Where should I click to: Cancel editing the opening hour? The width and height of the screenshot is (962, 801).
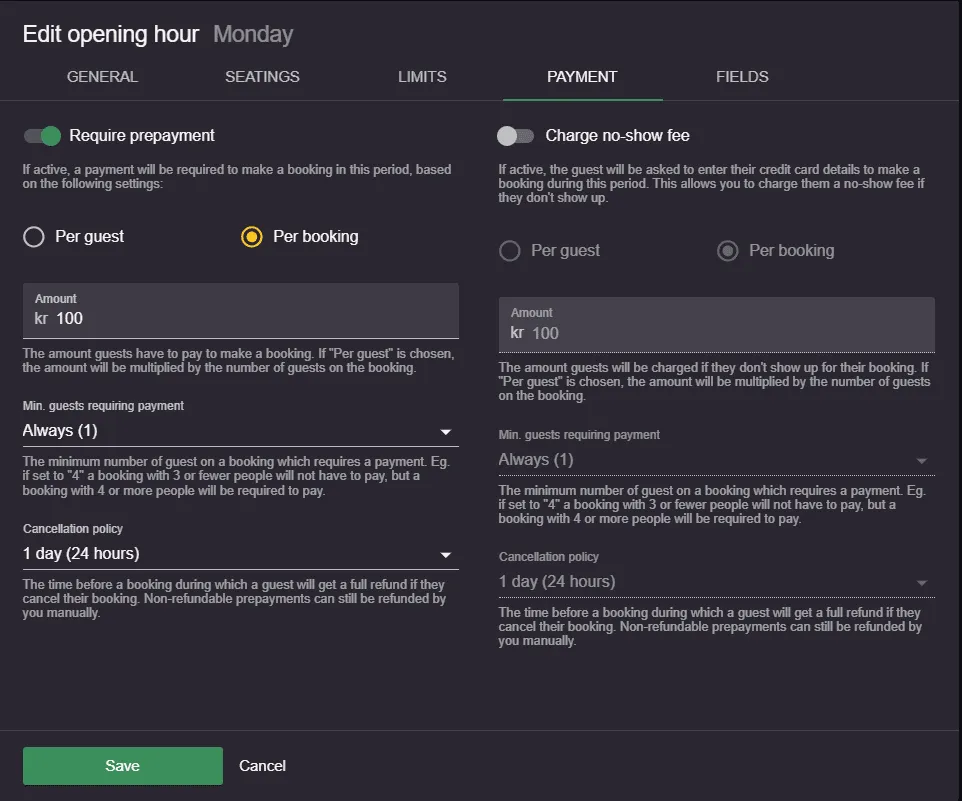coord(262,765)
